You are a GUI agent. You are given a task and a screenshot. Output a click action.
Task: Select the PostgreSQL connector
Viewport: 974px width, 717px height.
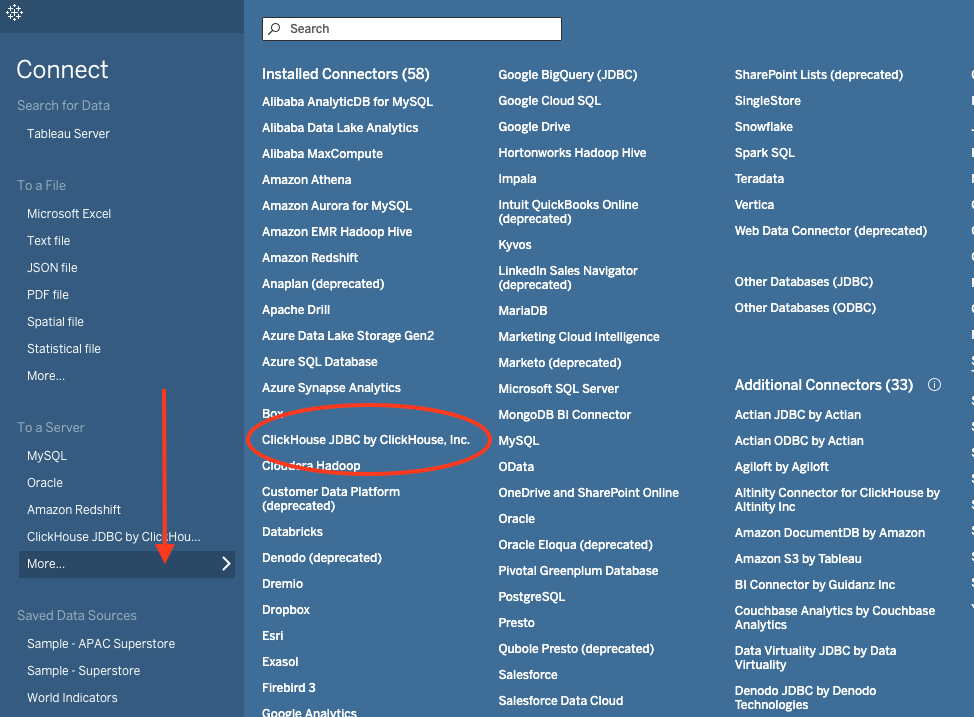(x=531, y=597)
